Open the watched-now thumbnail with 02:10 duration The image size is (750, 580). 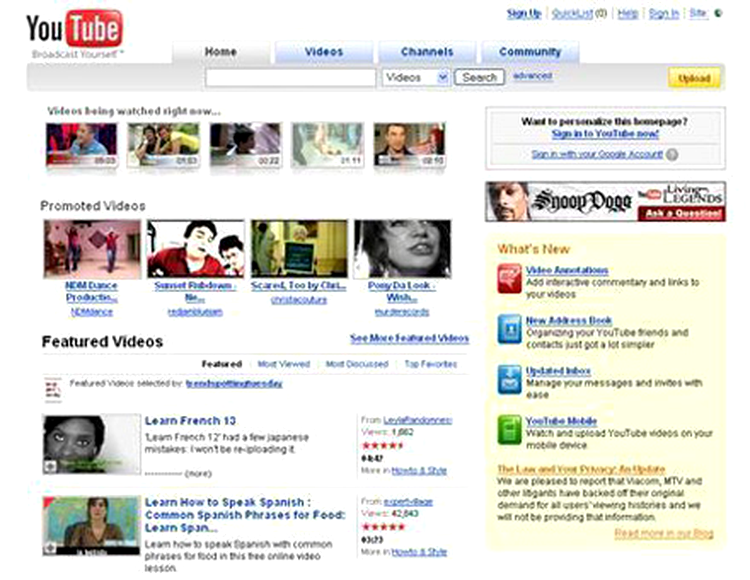[409, 145]
